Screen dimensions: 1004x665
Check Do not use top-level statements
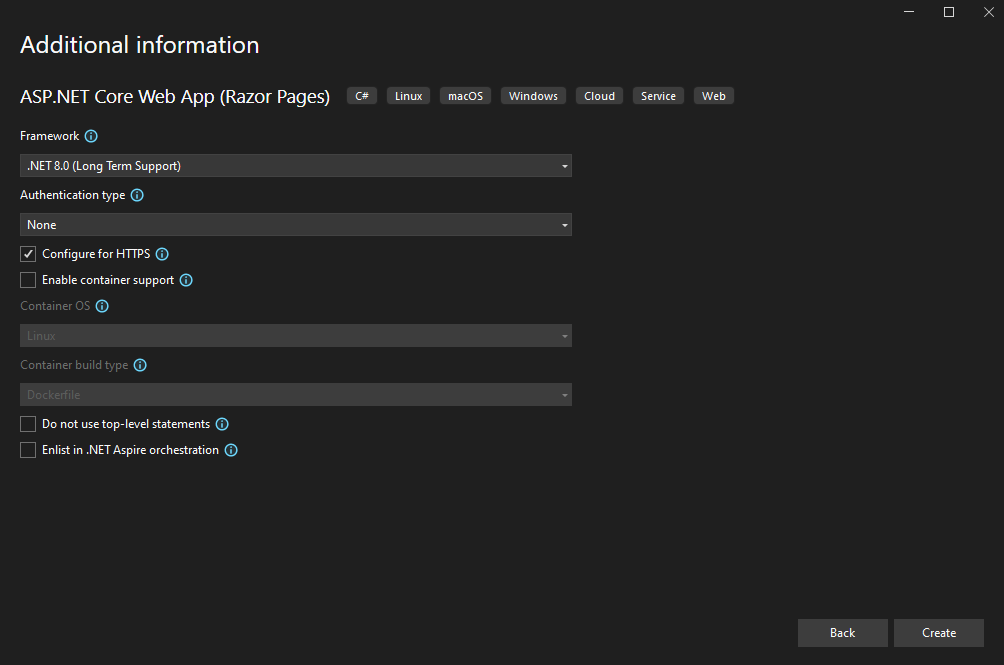[x=28, y=424]
